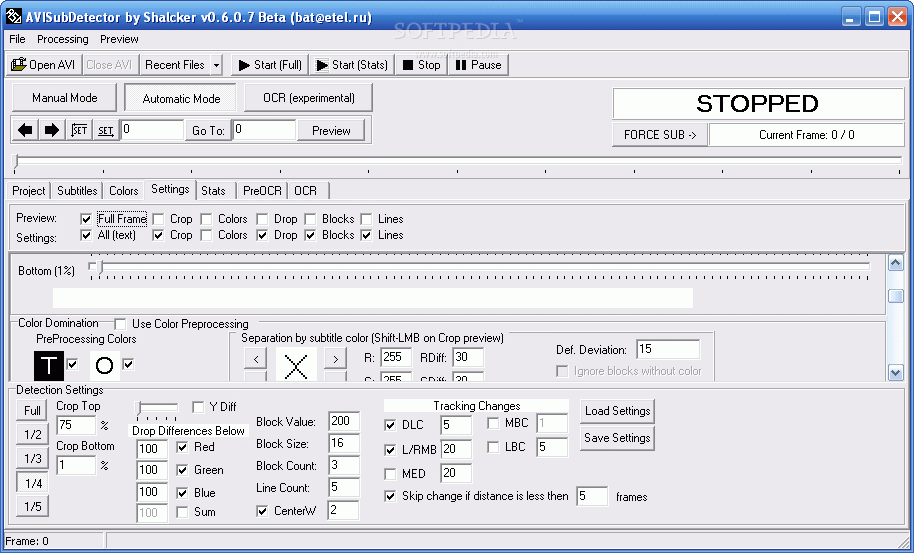Enable the Y Diff checkbox
The height and width of the screenshot is (553, 914).
(x=198, y=407)
